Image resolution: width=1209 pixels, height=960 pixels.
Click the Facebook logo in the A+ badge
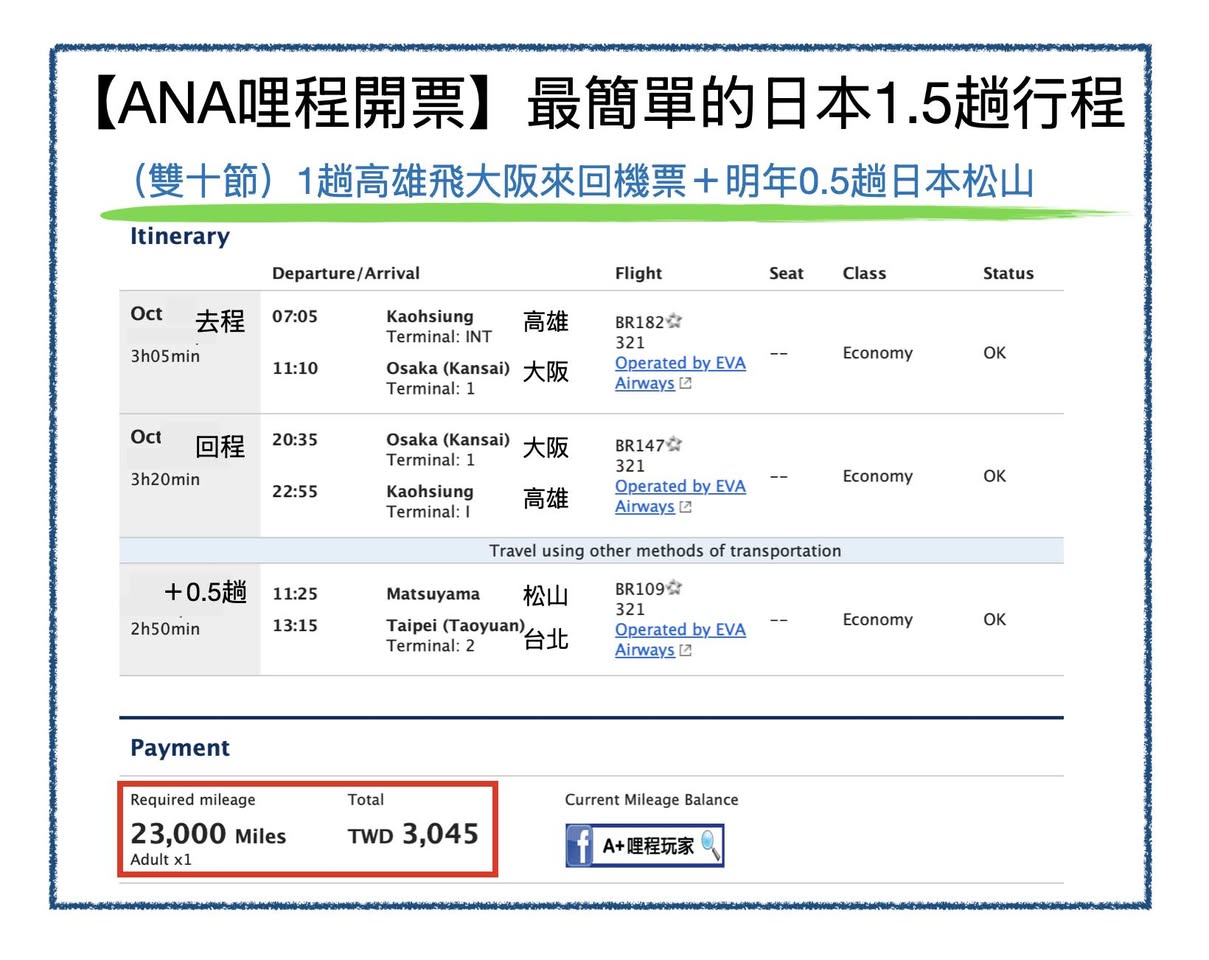[581, 846]
